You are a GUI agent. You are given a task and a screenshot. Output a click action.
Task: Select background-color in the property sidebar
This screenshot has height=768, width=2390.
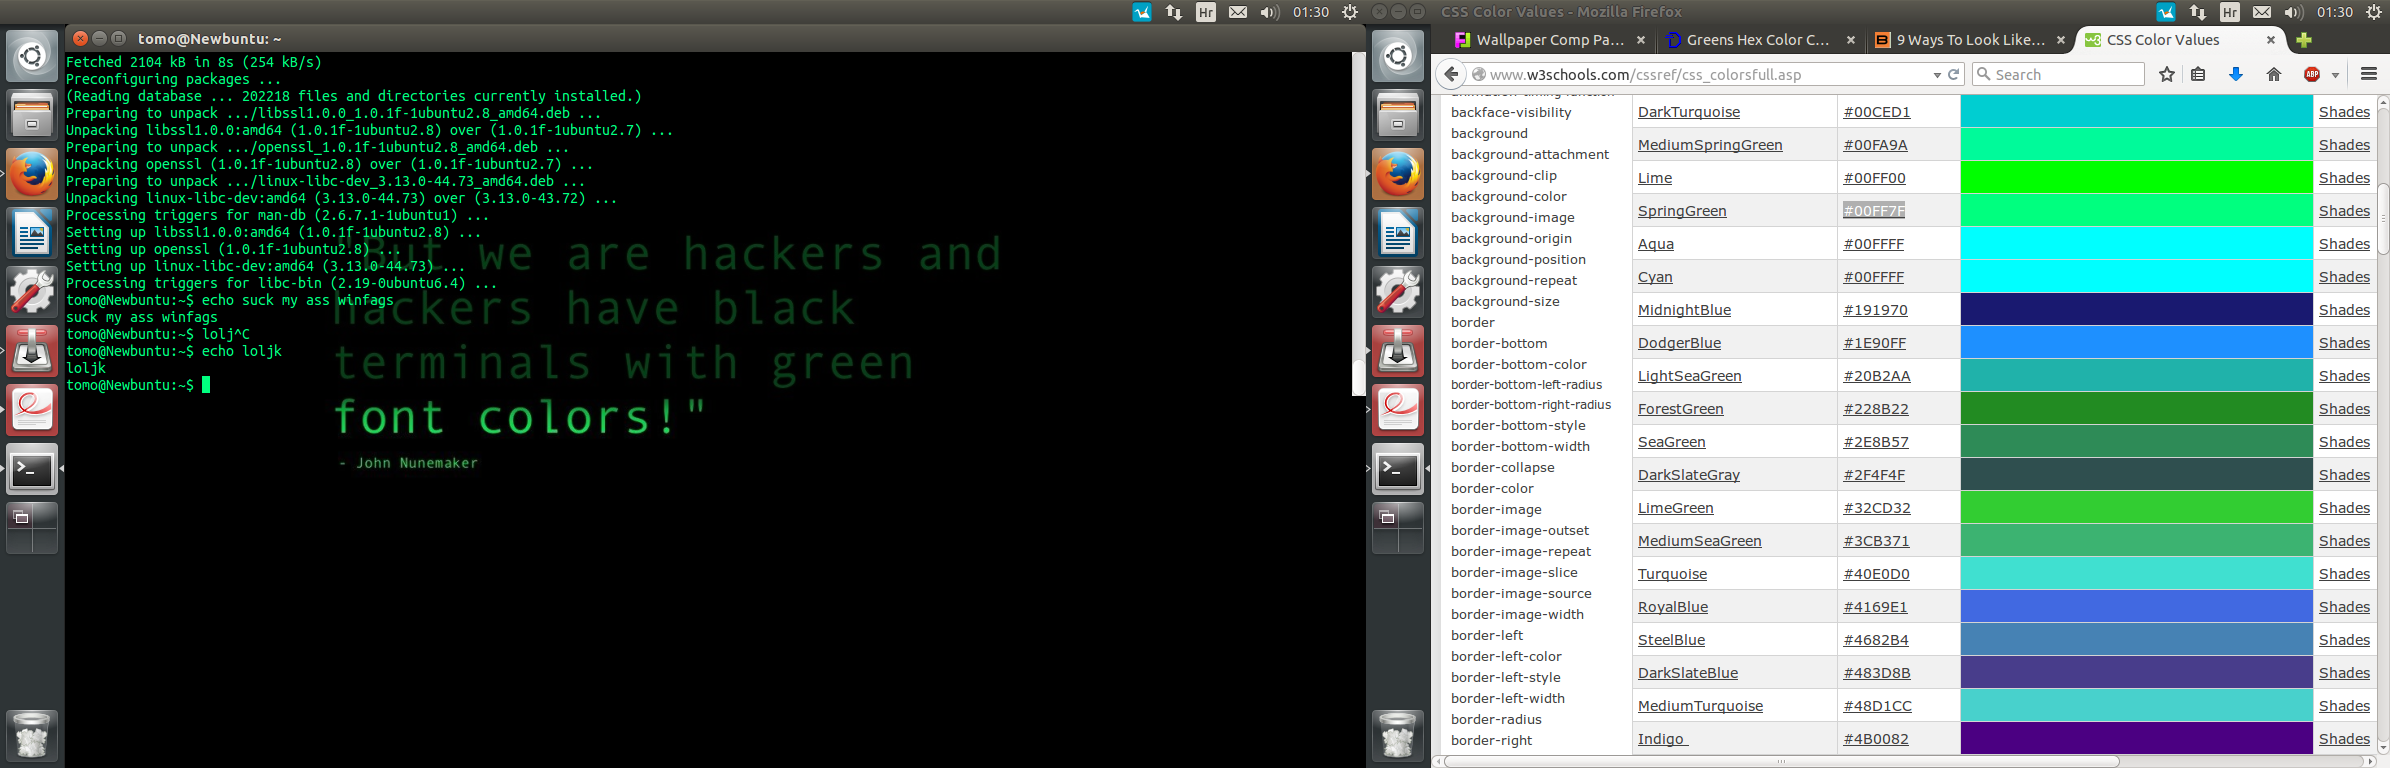point(1508,196)
